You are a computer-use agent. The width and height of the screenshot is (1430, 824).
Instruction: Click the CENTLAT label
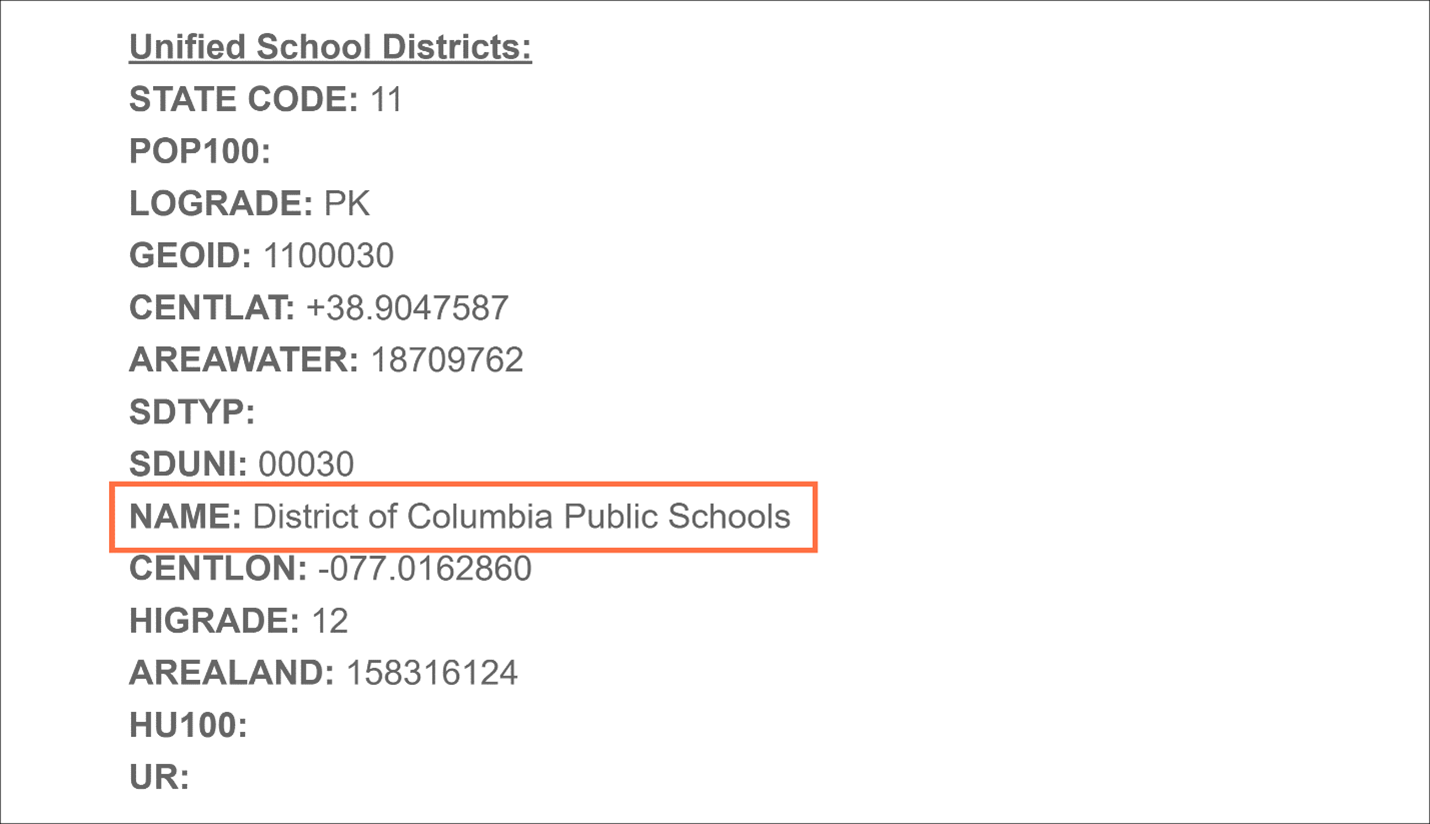click(x=212, y=307)
